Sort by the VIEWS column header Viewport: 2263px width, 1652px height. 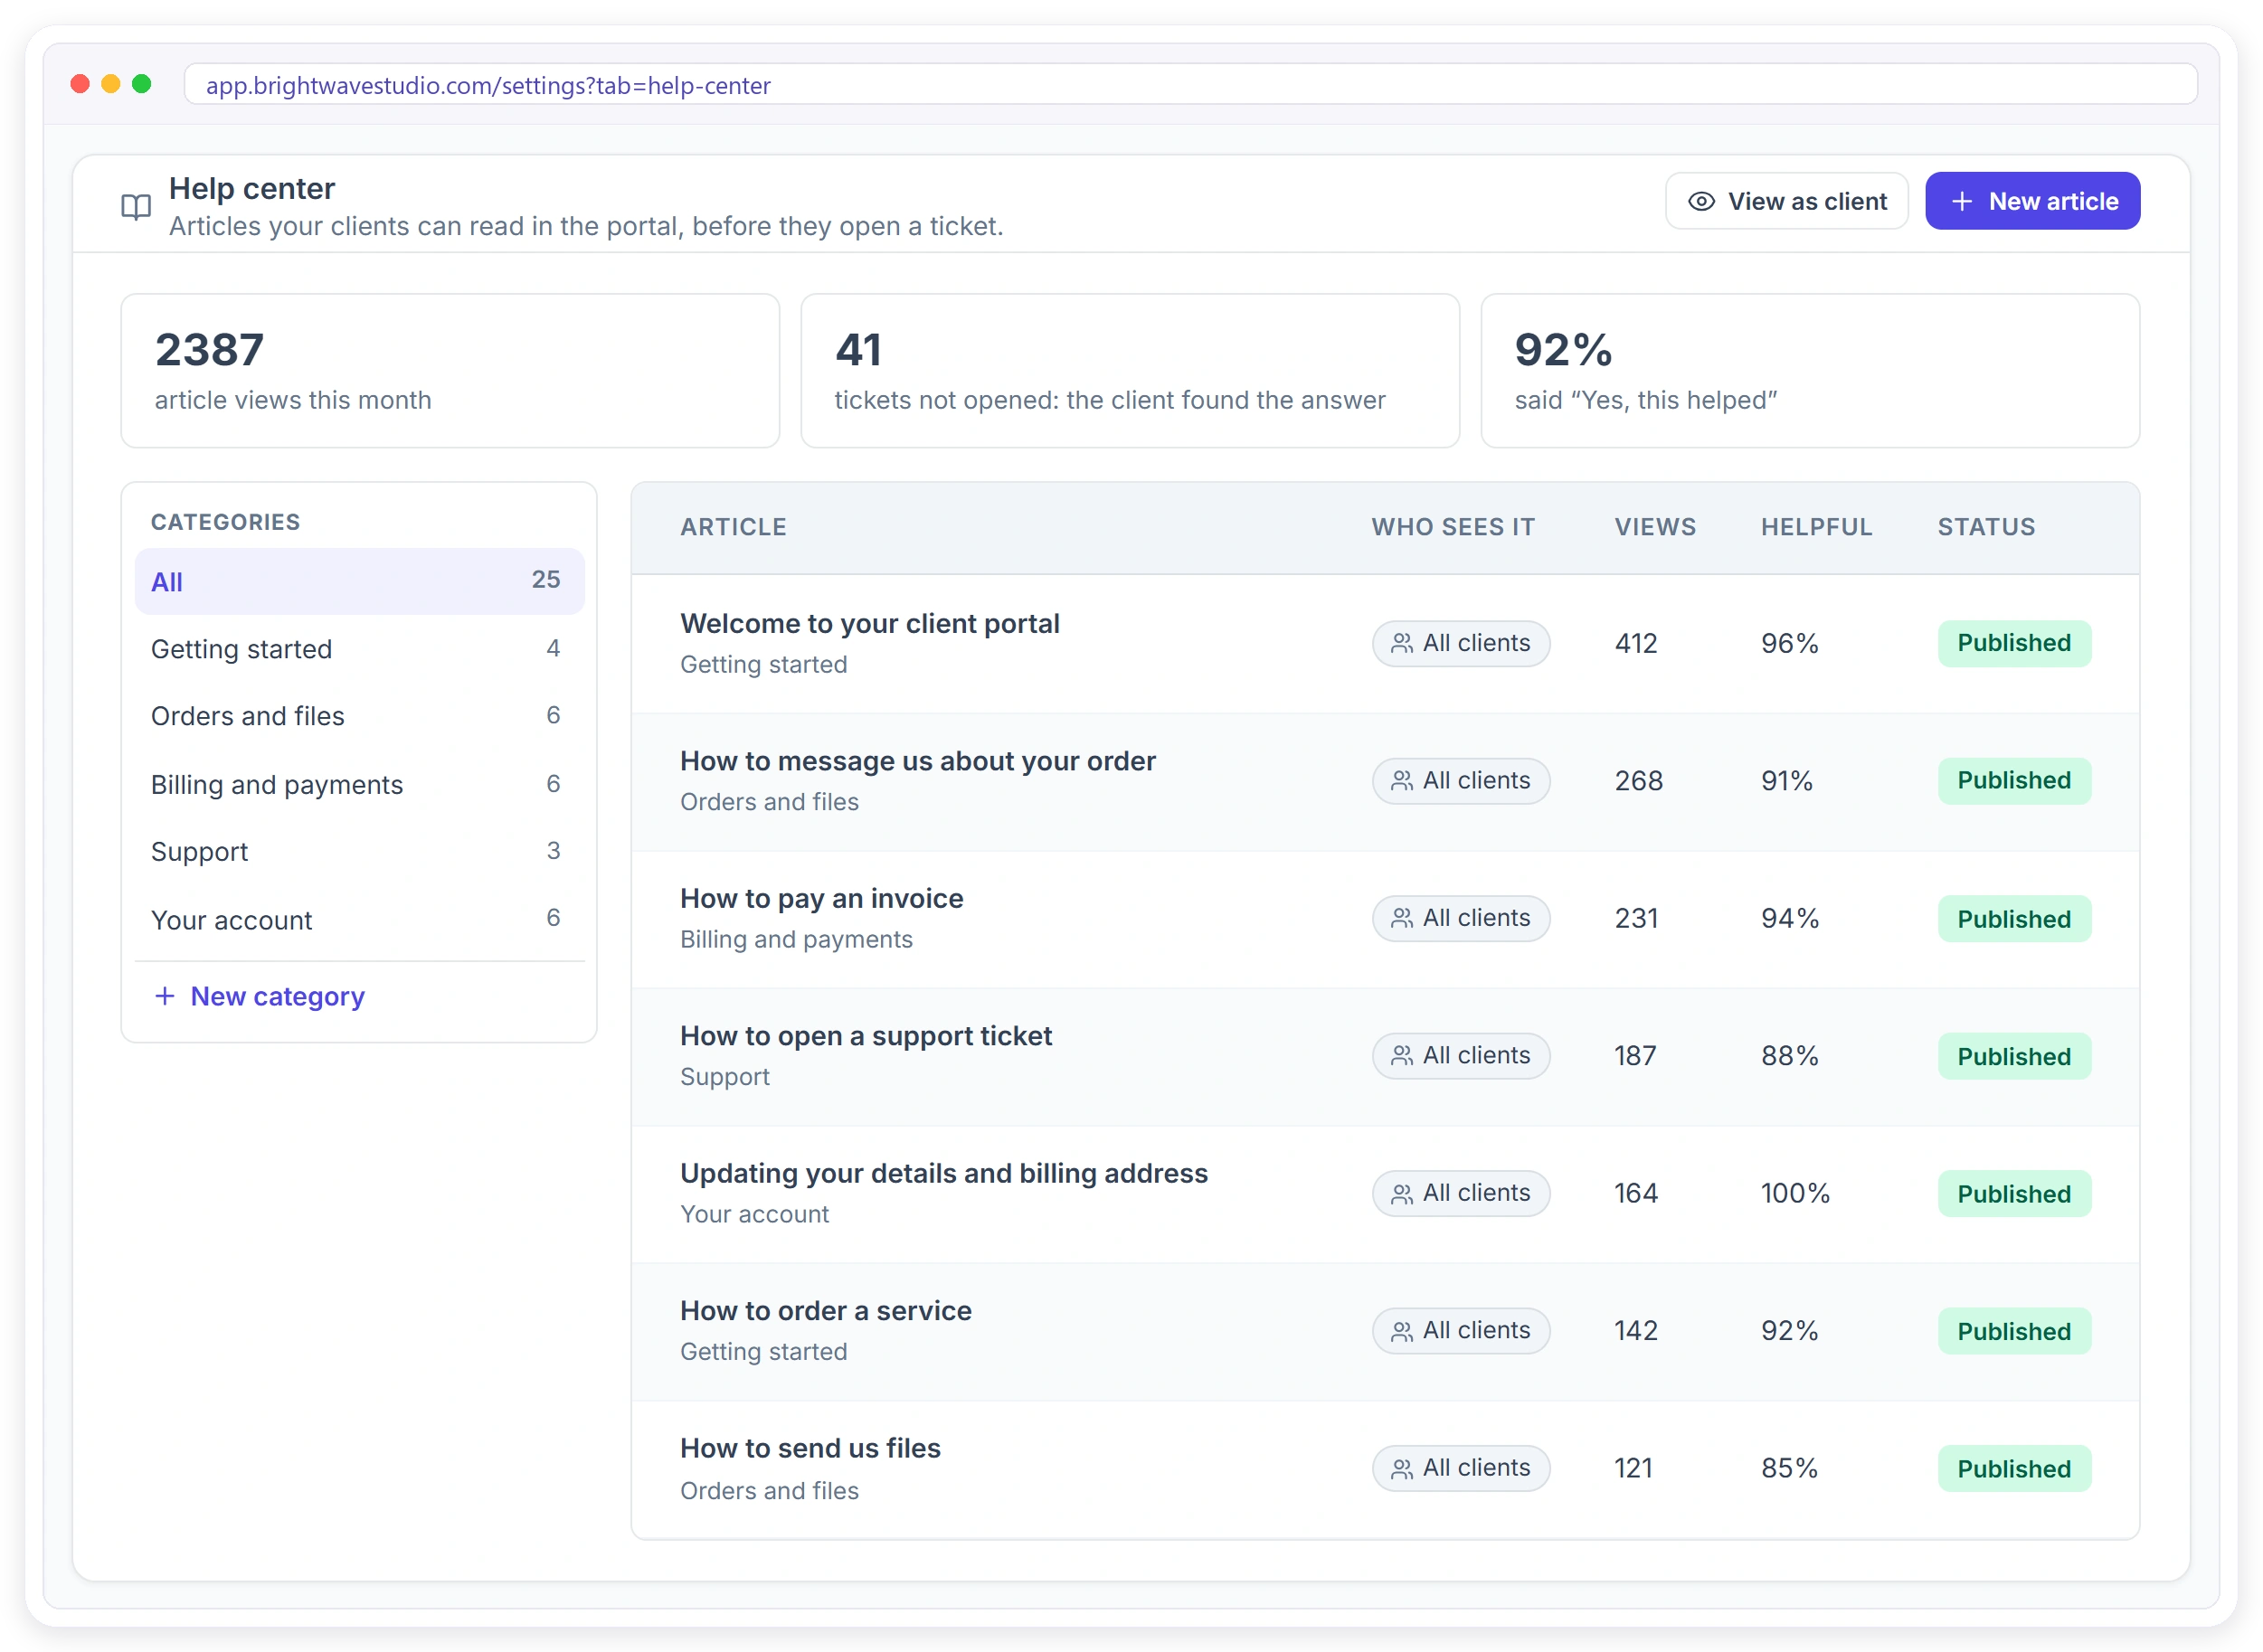(x=1655, y=527)
